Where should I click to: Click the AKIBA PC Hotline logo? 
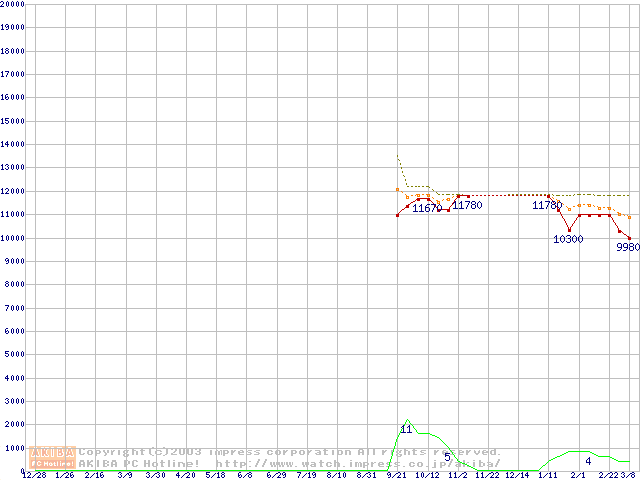click(53, 458)
